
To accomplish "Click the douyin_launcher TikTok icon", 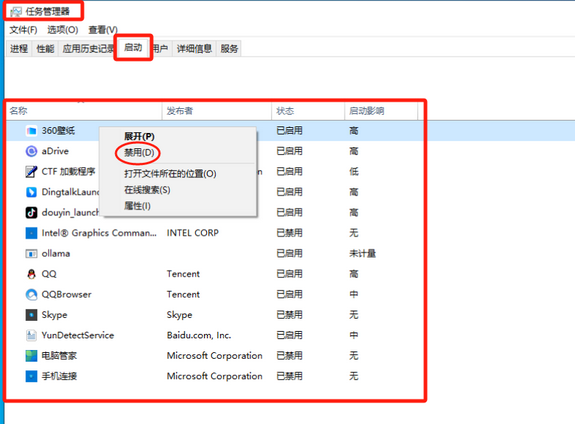I will [x=31, y=212].
